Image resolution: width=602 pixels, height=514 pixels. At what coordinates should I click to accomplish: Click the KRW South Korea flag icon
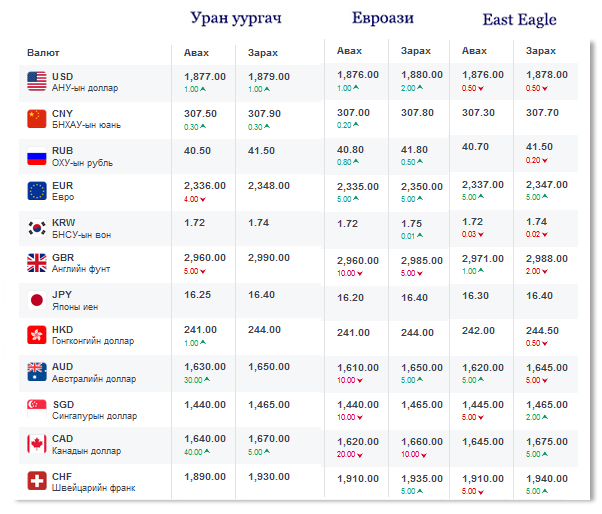37,227
